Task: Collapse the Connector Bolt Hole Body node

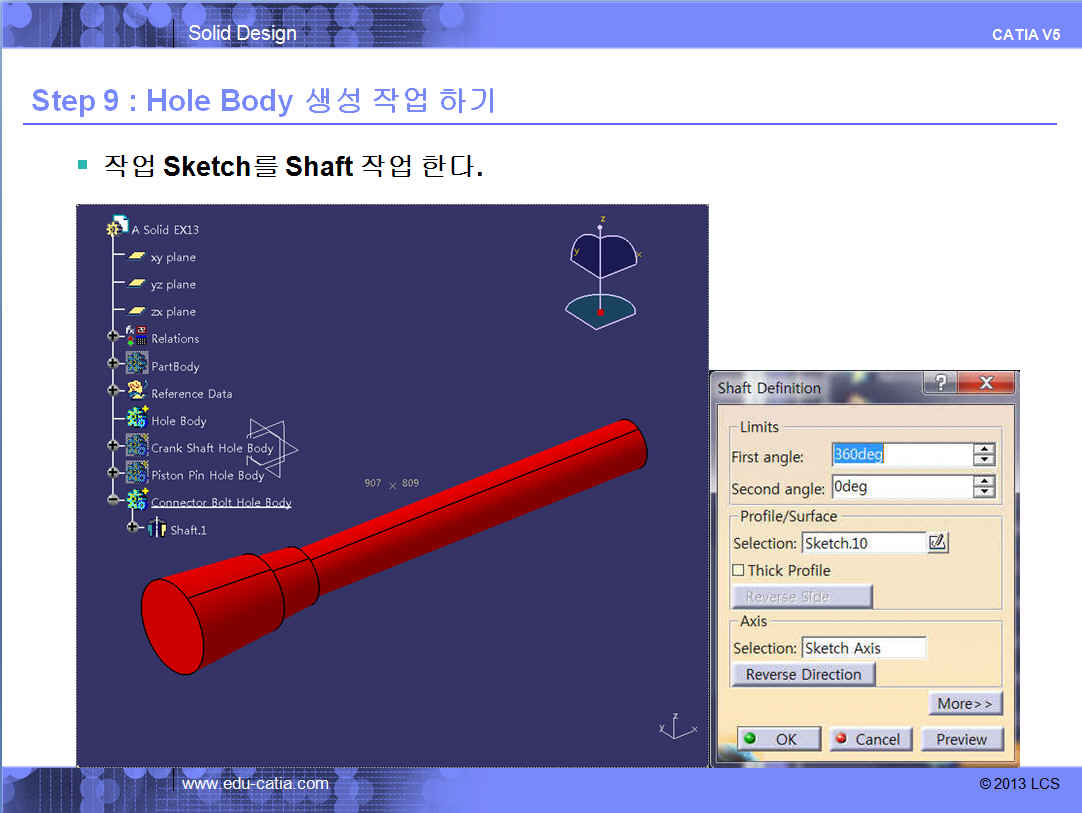Action: coord(114,501)
